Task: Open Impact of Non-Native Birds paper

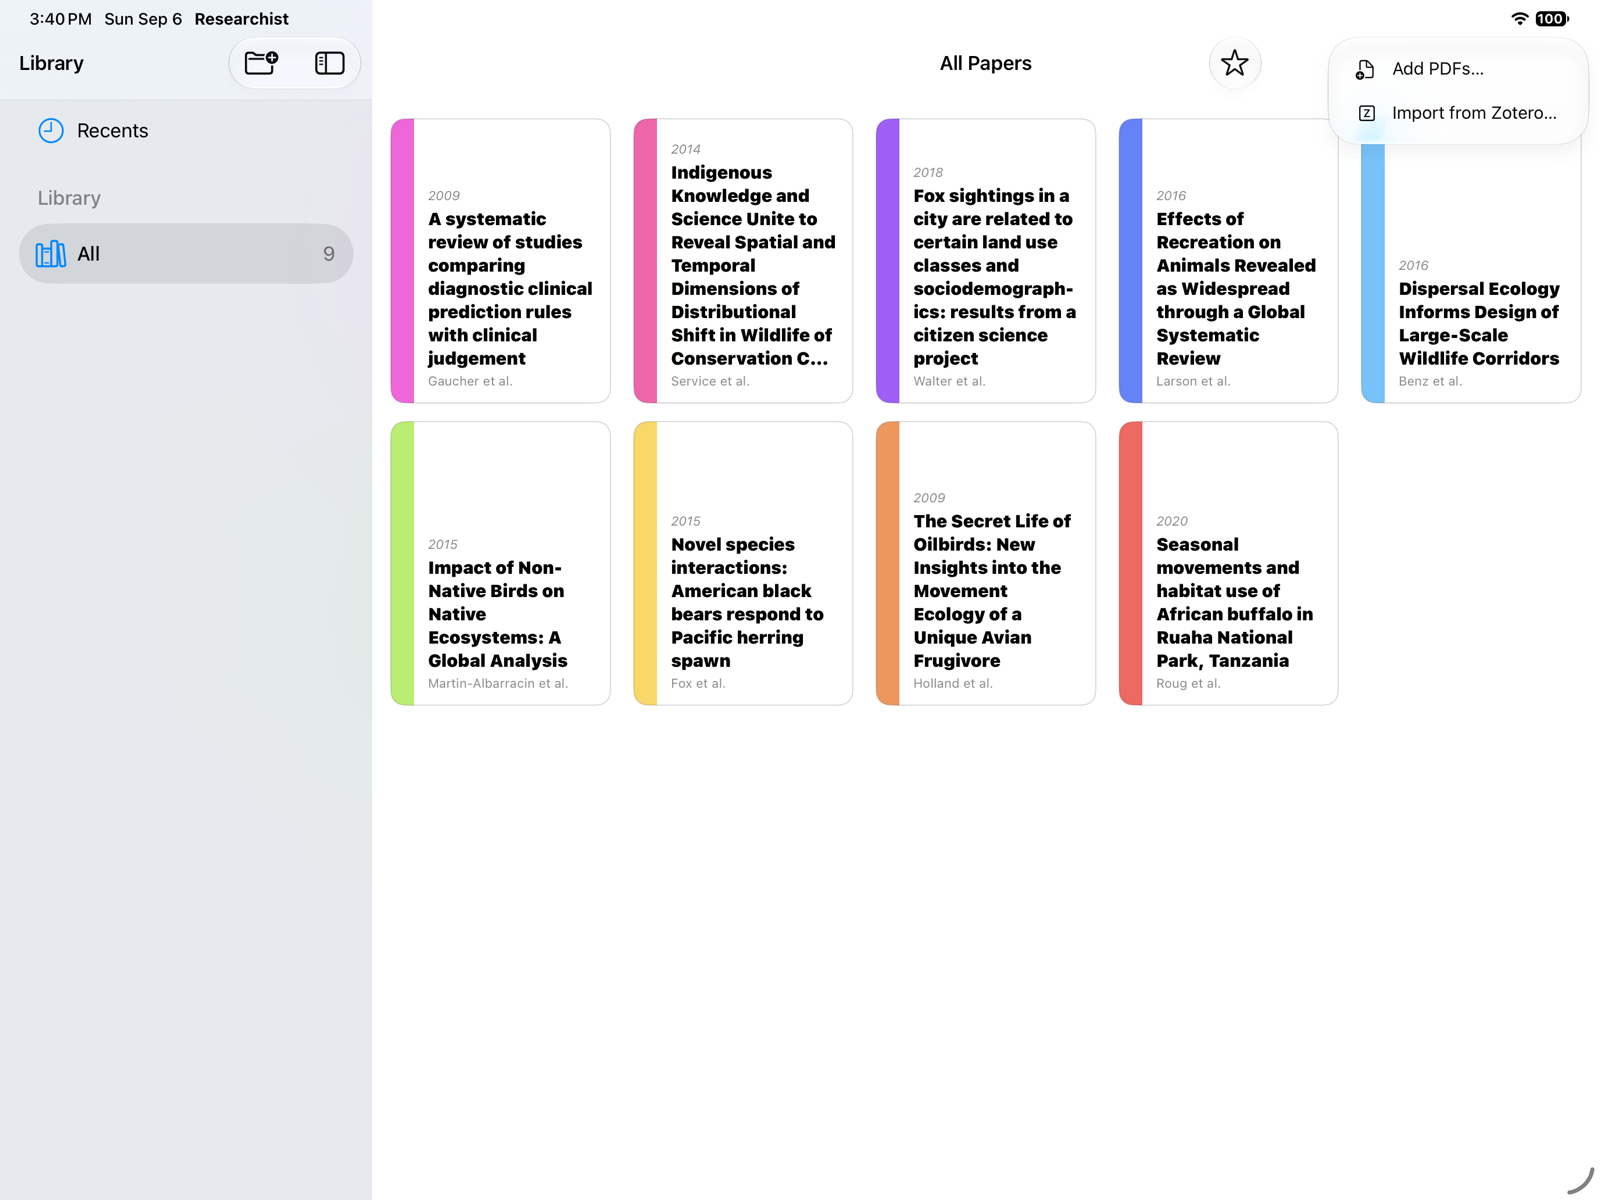Action: [500, 563]
